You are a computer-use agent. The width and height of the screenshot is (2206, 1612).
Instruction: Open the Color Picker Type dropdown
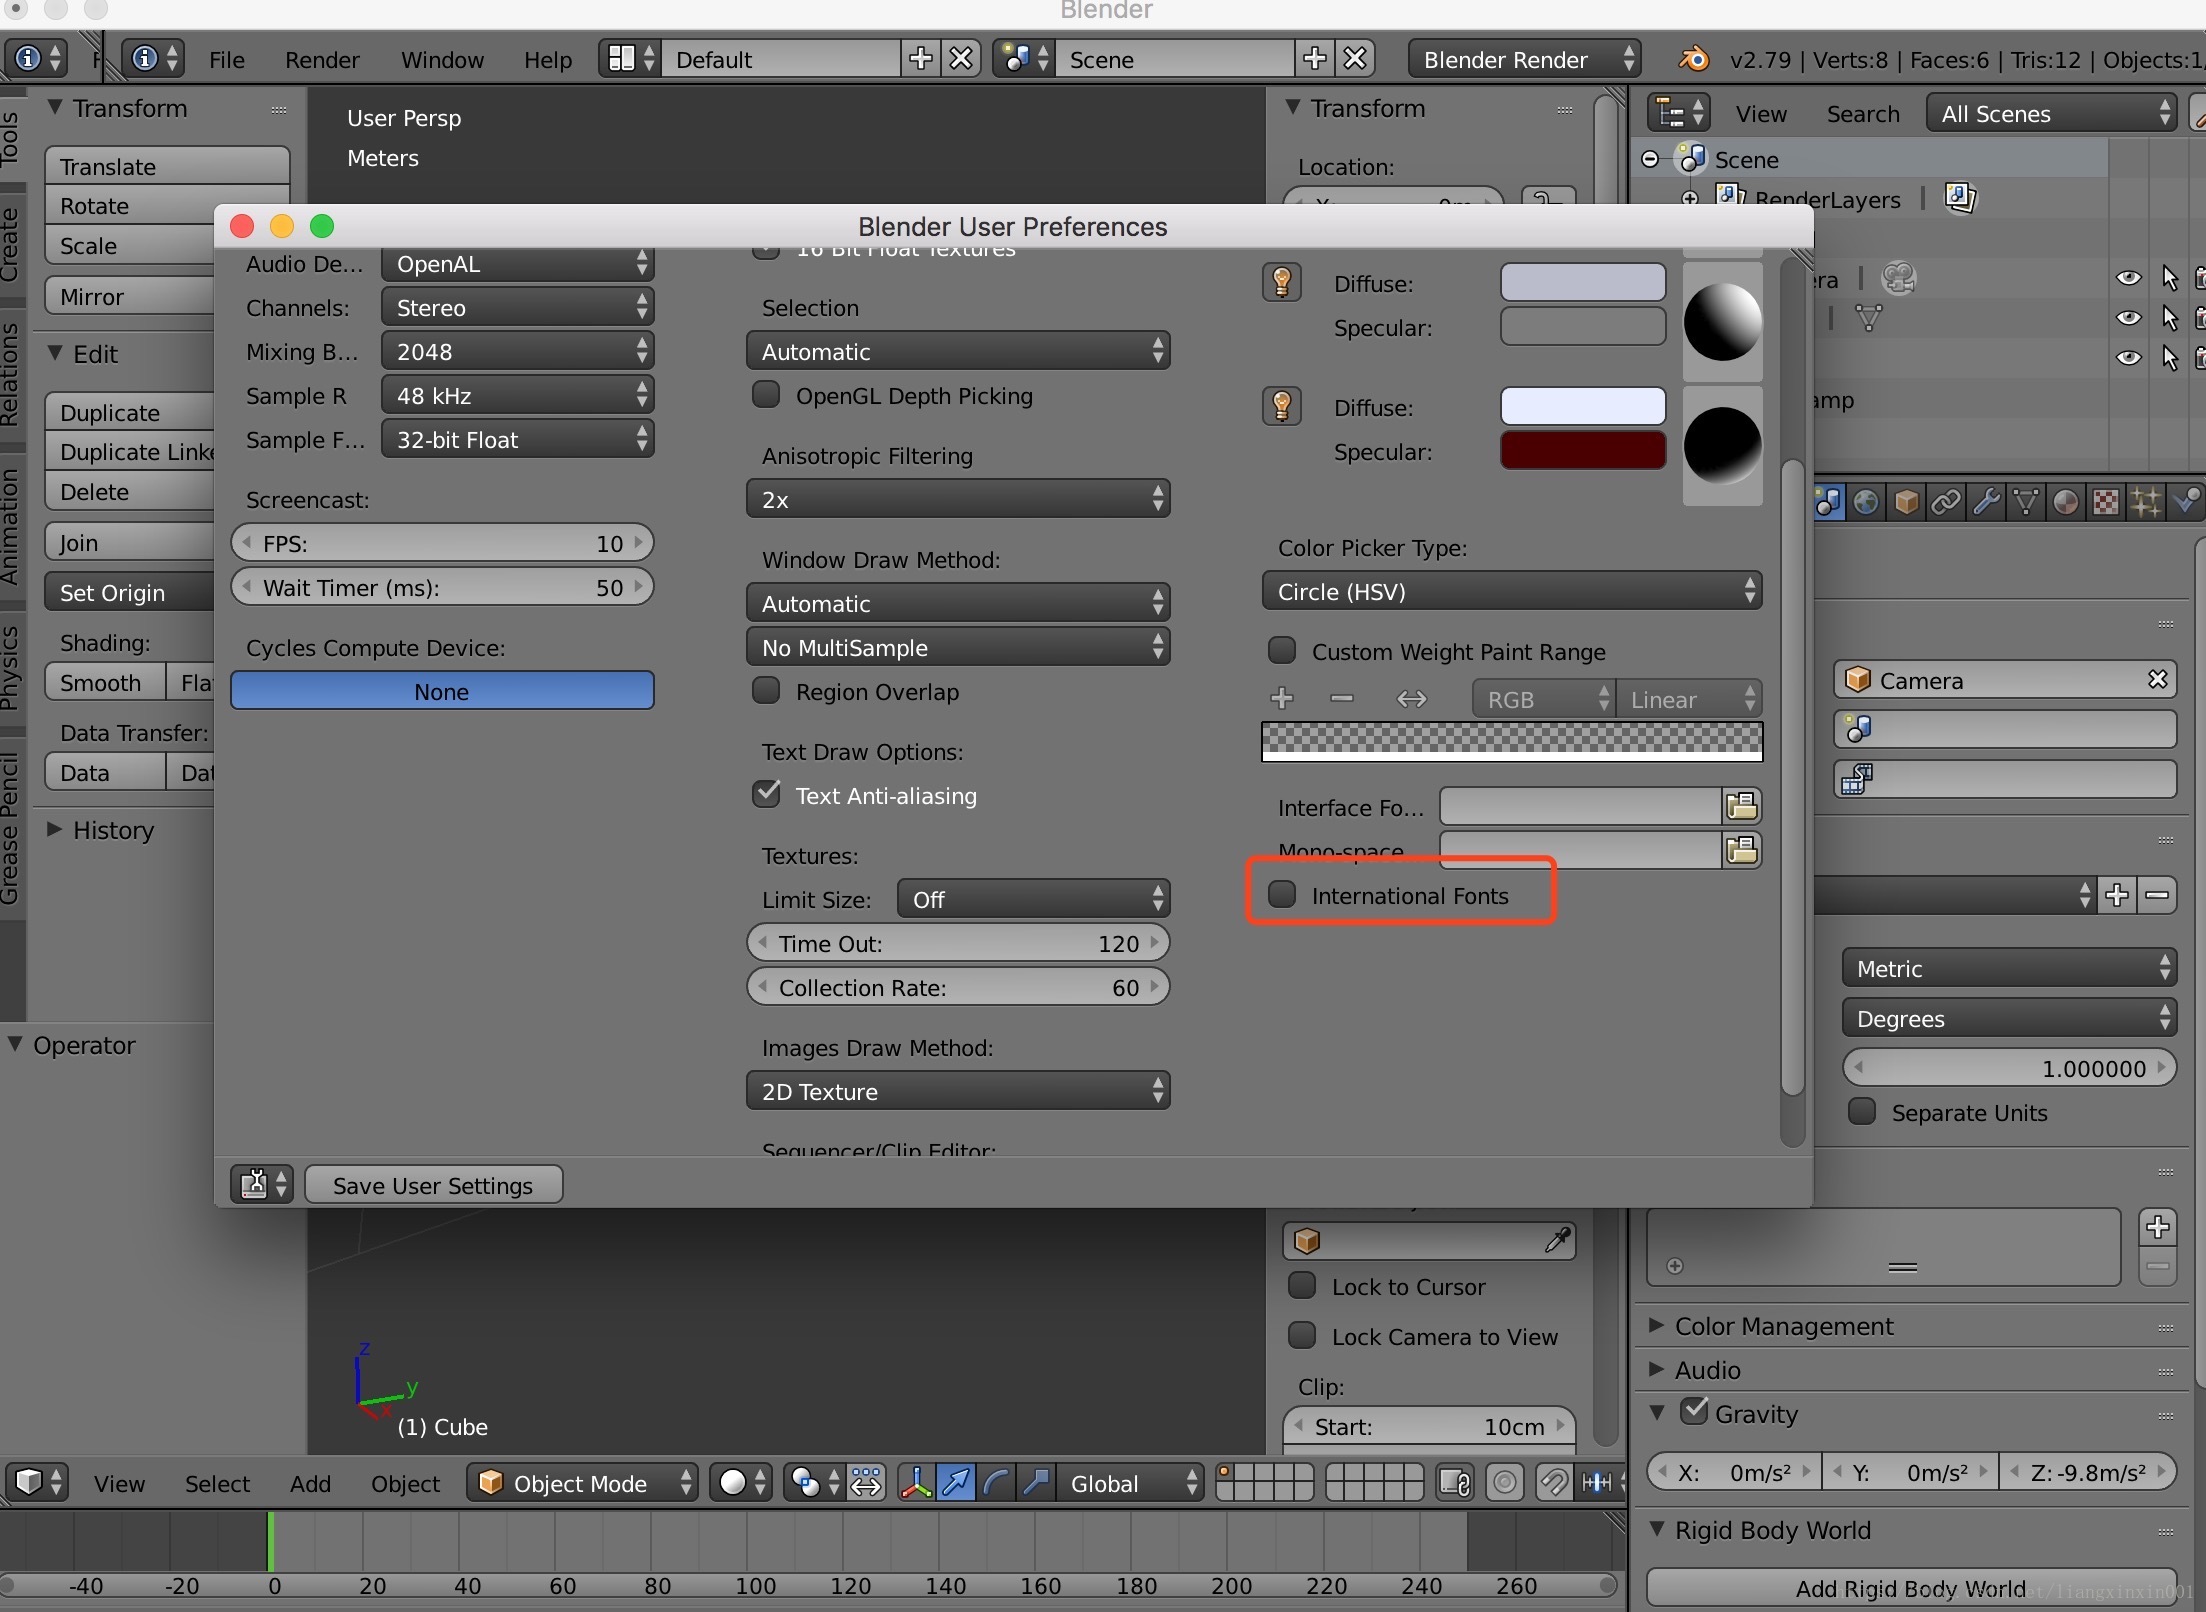(1511, 591)
